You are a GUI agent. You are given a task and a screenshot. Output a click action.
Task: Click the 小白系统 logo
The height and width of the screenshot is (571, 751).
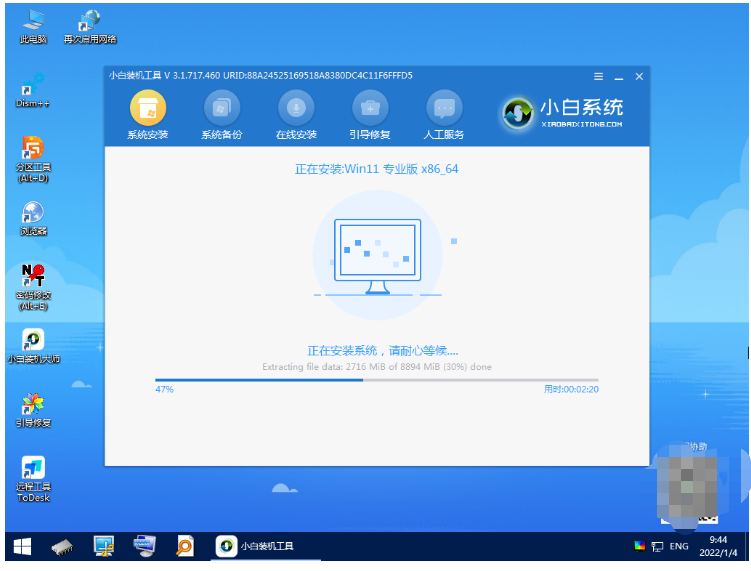(x=563, y=113)
